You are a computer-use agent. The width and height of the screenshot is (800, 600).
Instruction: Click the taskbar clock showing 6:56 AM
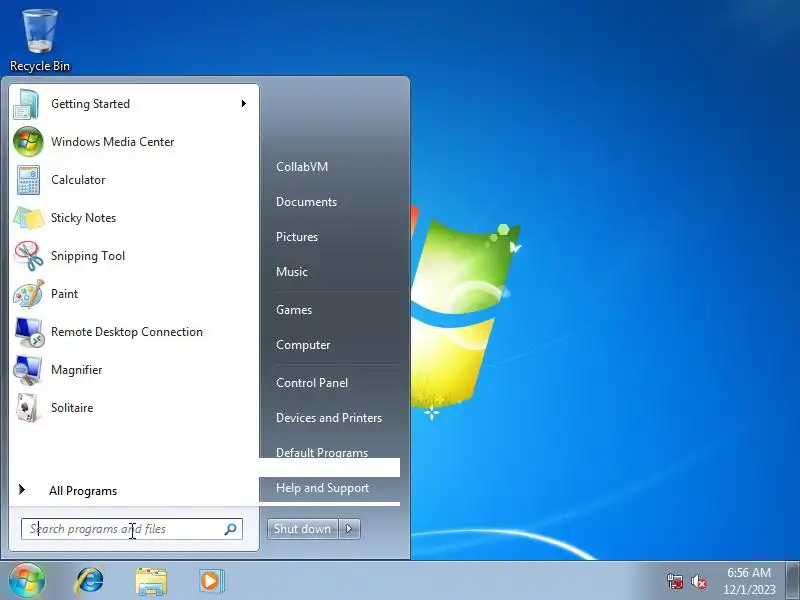(x=749, y=573)
